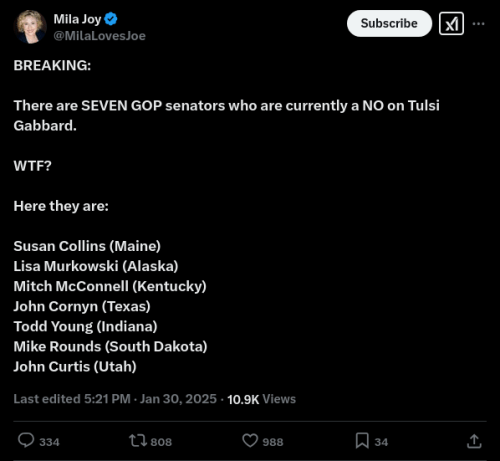The width and height of the screenshot is (500, 461).
Task: Click the Subscribe button
Action: click(x=389, y=23)
